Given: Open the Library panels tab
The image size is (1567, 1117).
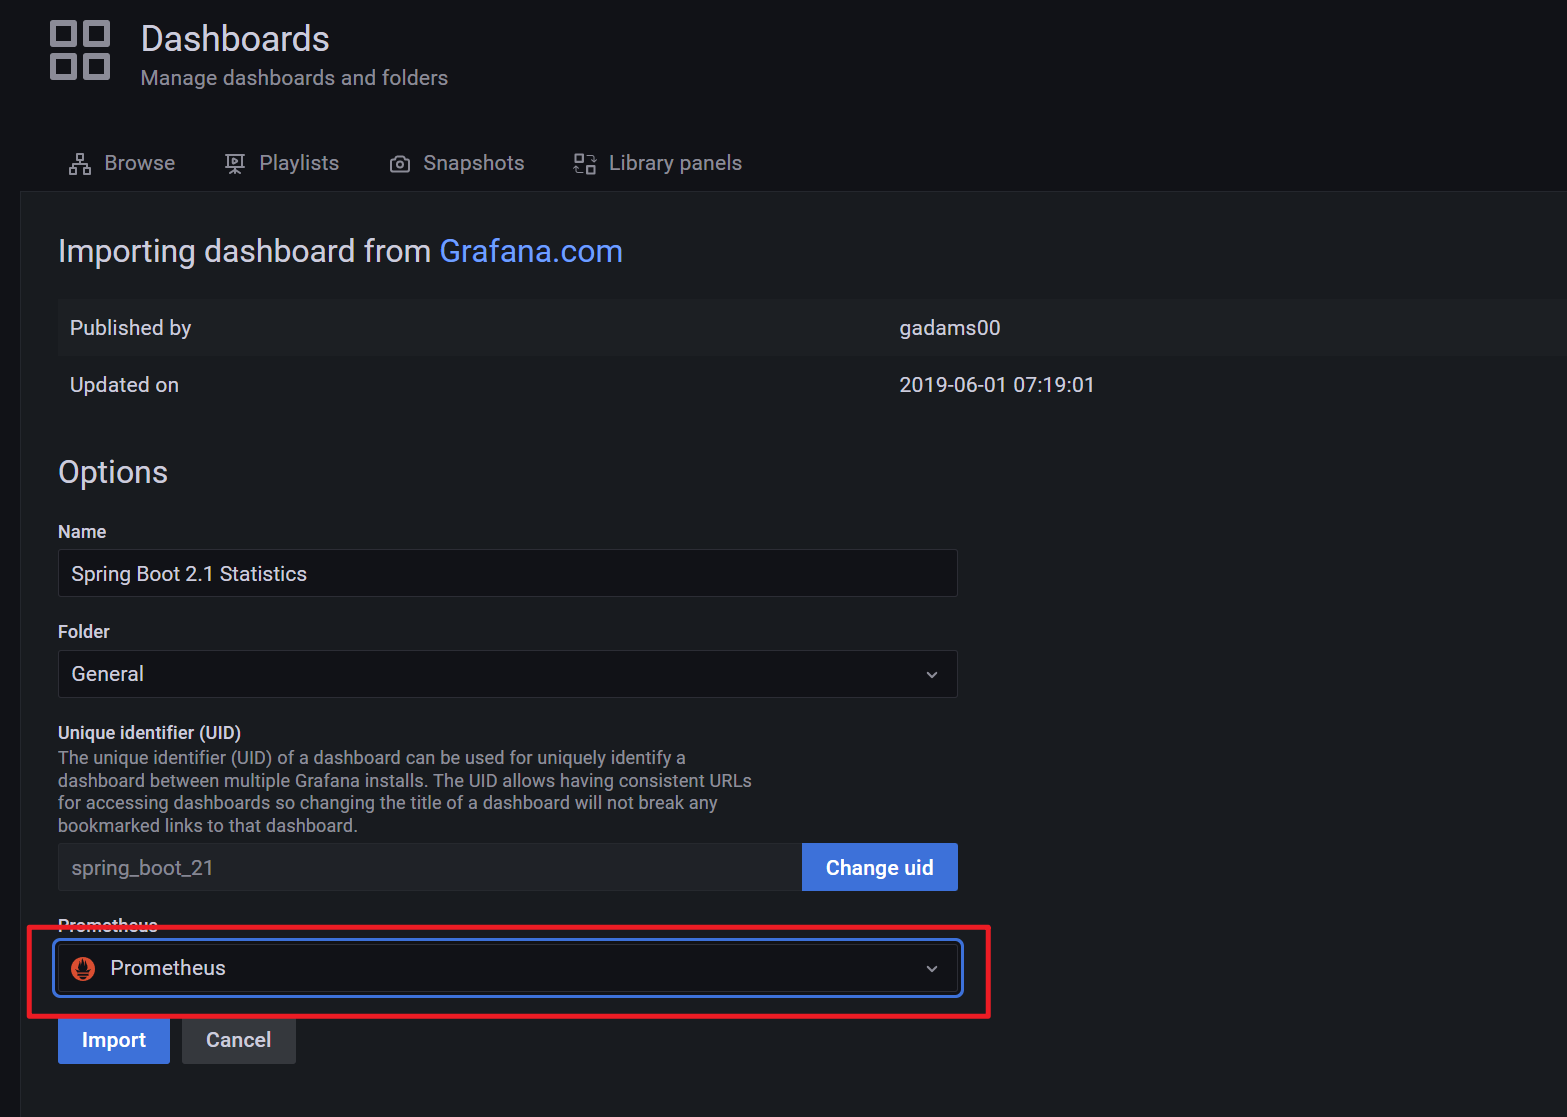Looking at the screenshot, I should [x=658, y=164].
